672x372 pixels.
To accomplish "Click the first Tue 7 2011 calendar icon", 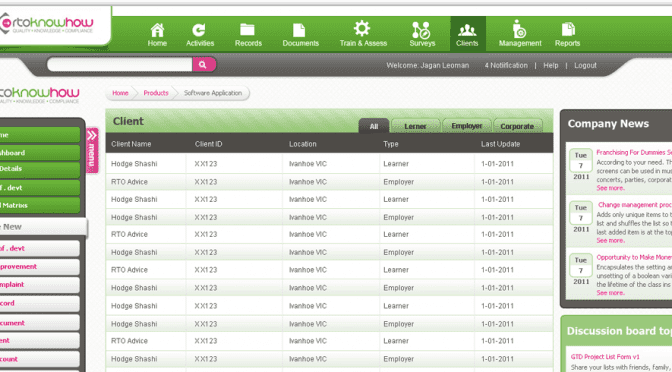I will pos(581,165).
